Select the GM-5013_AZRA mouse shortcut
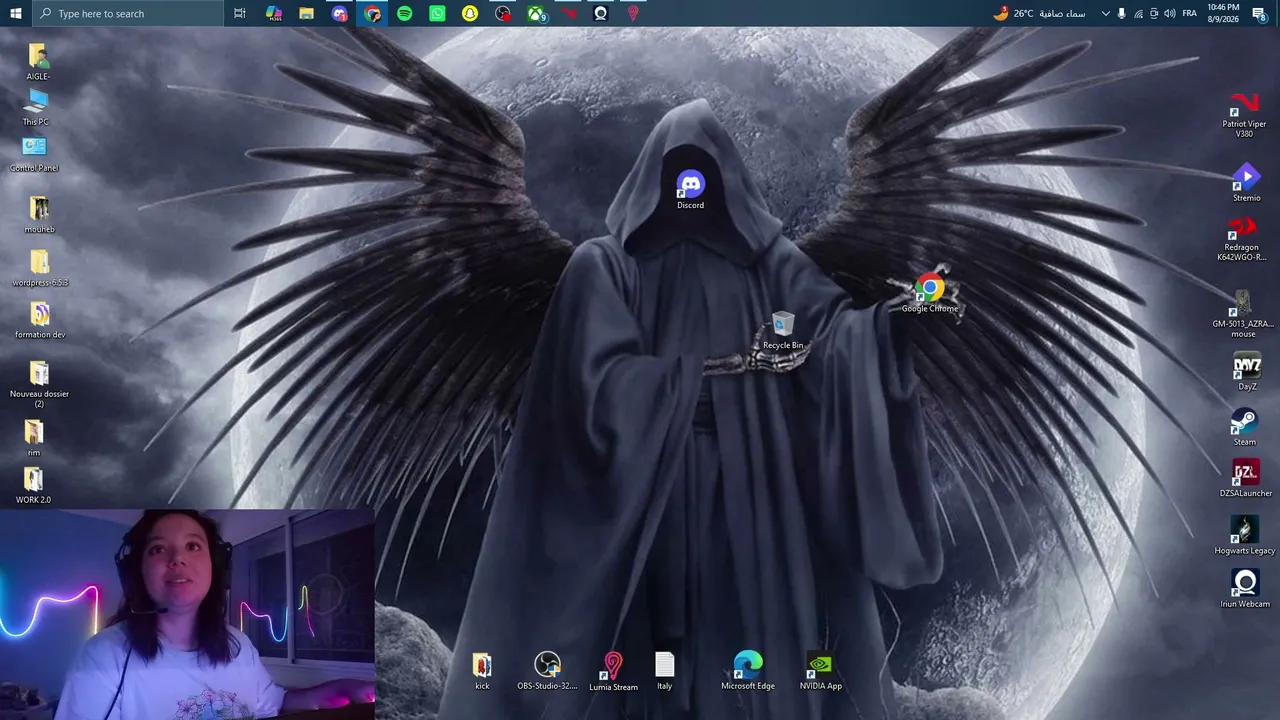The height and width of the screenshot is (720, 1280). (x=1243, y=314)
